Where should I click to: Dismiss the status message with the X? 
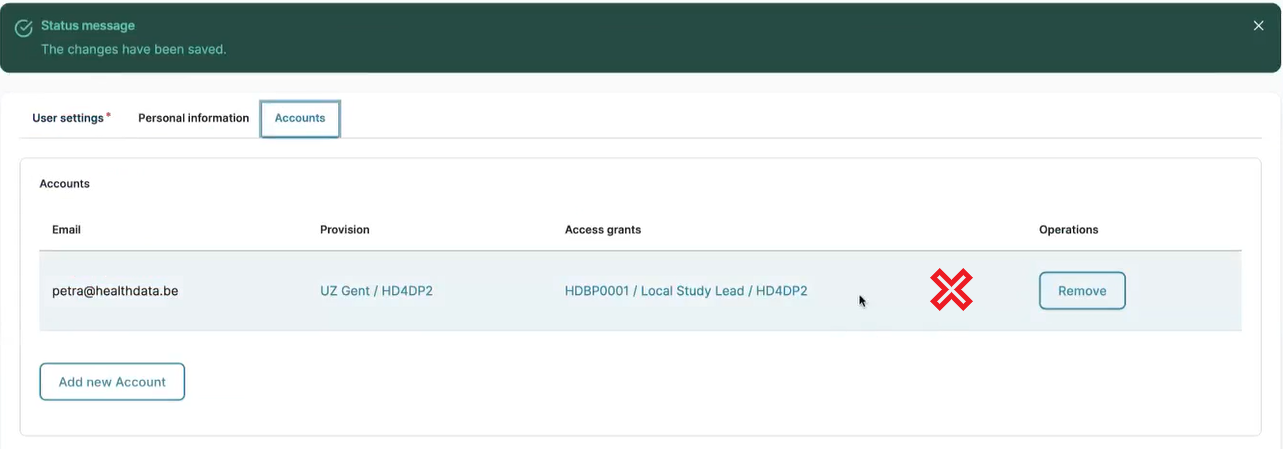click(1258, 26)
